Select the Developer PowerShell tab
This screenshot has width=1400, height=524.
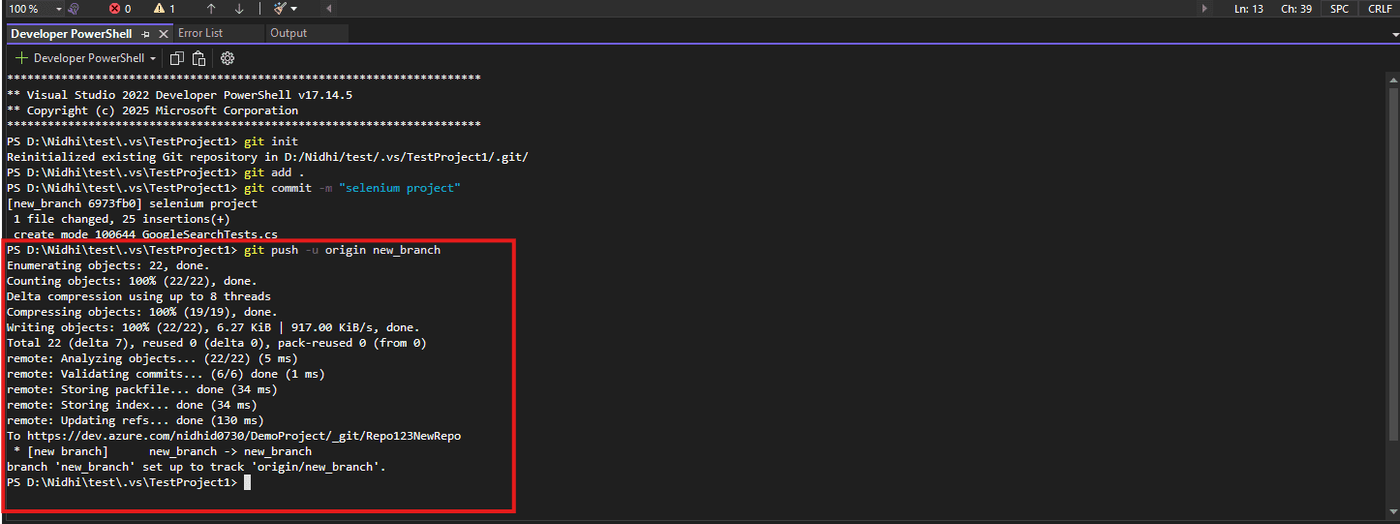(x=71, y=33)
